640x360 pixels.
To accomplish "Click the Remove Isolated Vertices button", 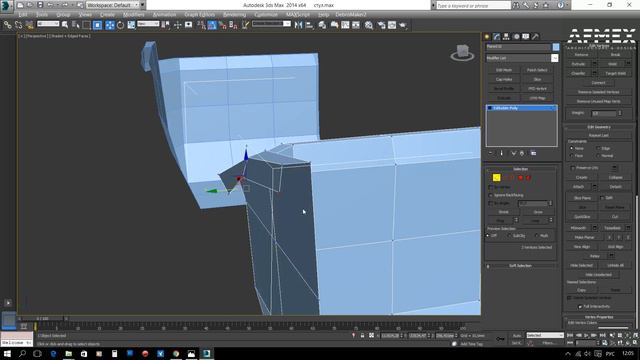I will click(x=598, y=92).
